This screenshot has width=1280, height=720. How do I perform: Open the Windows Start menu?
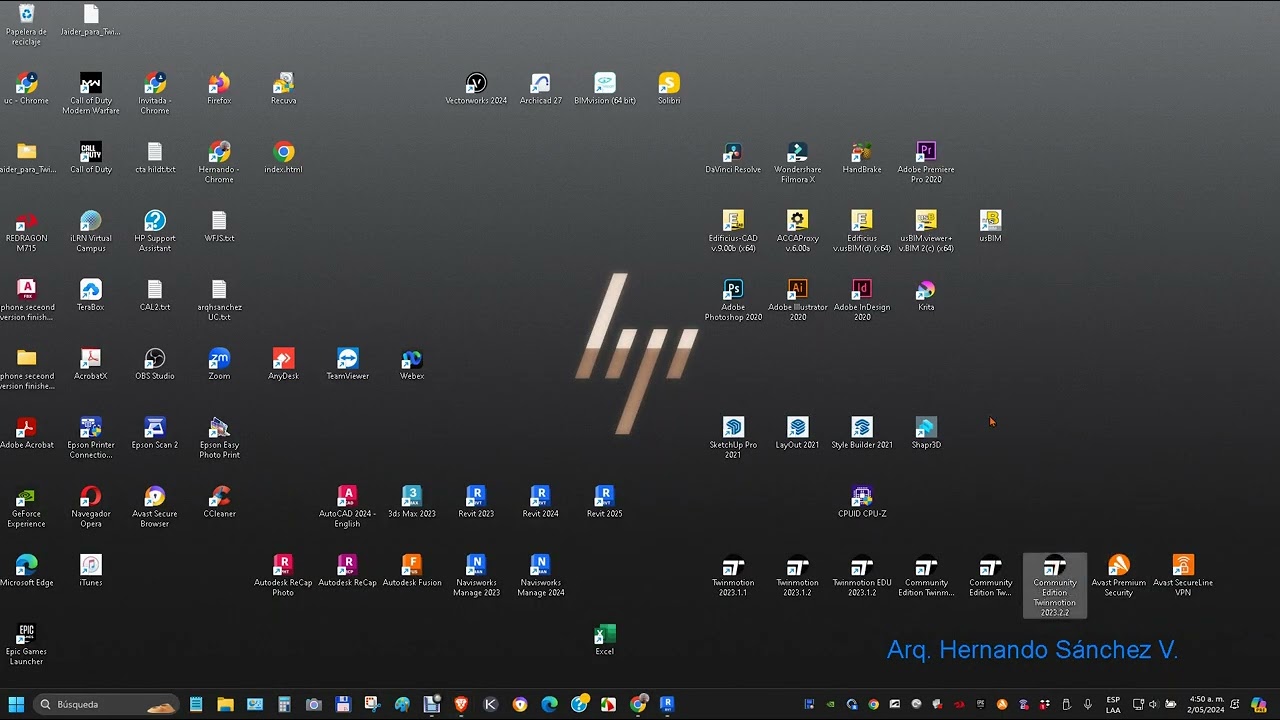pos(16,704)
